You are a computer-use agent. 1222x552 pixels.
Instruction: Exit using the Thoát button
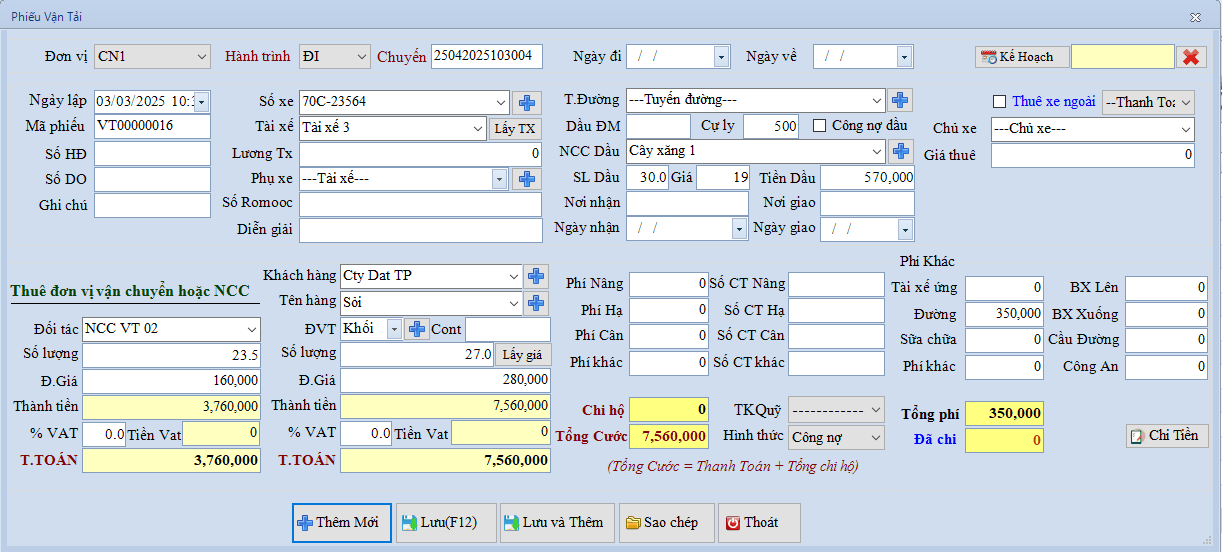point(759,522)
